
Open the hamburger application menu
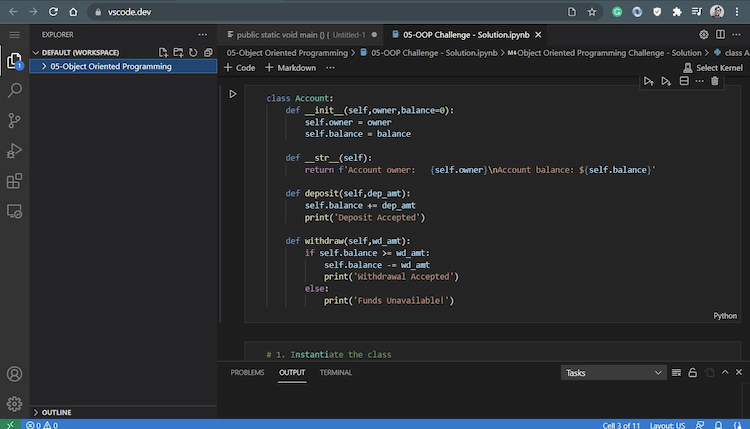(x=14, y=35)
